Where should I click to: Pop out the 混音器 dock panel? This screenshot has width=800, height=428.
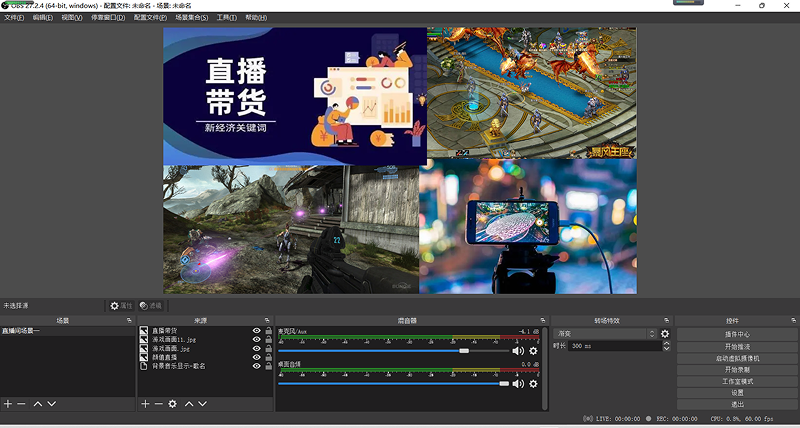coord(543,320)
